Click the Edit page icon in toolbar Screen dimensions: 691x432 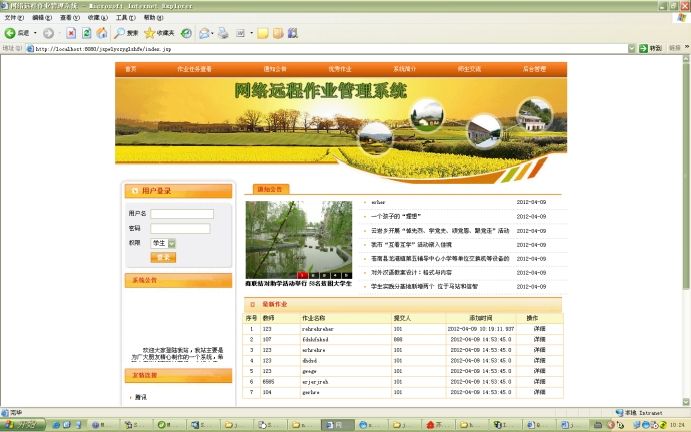(240, 33)
